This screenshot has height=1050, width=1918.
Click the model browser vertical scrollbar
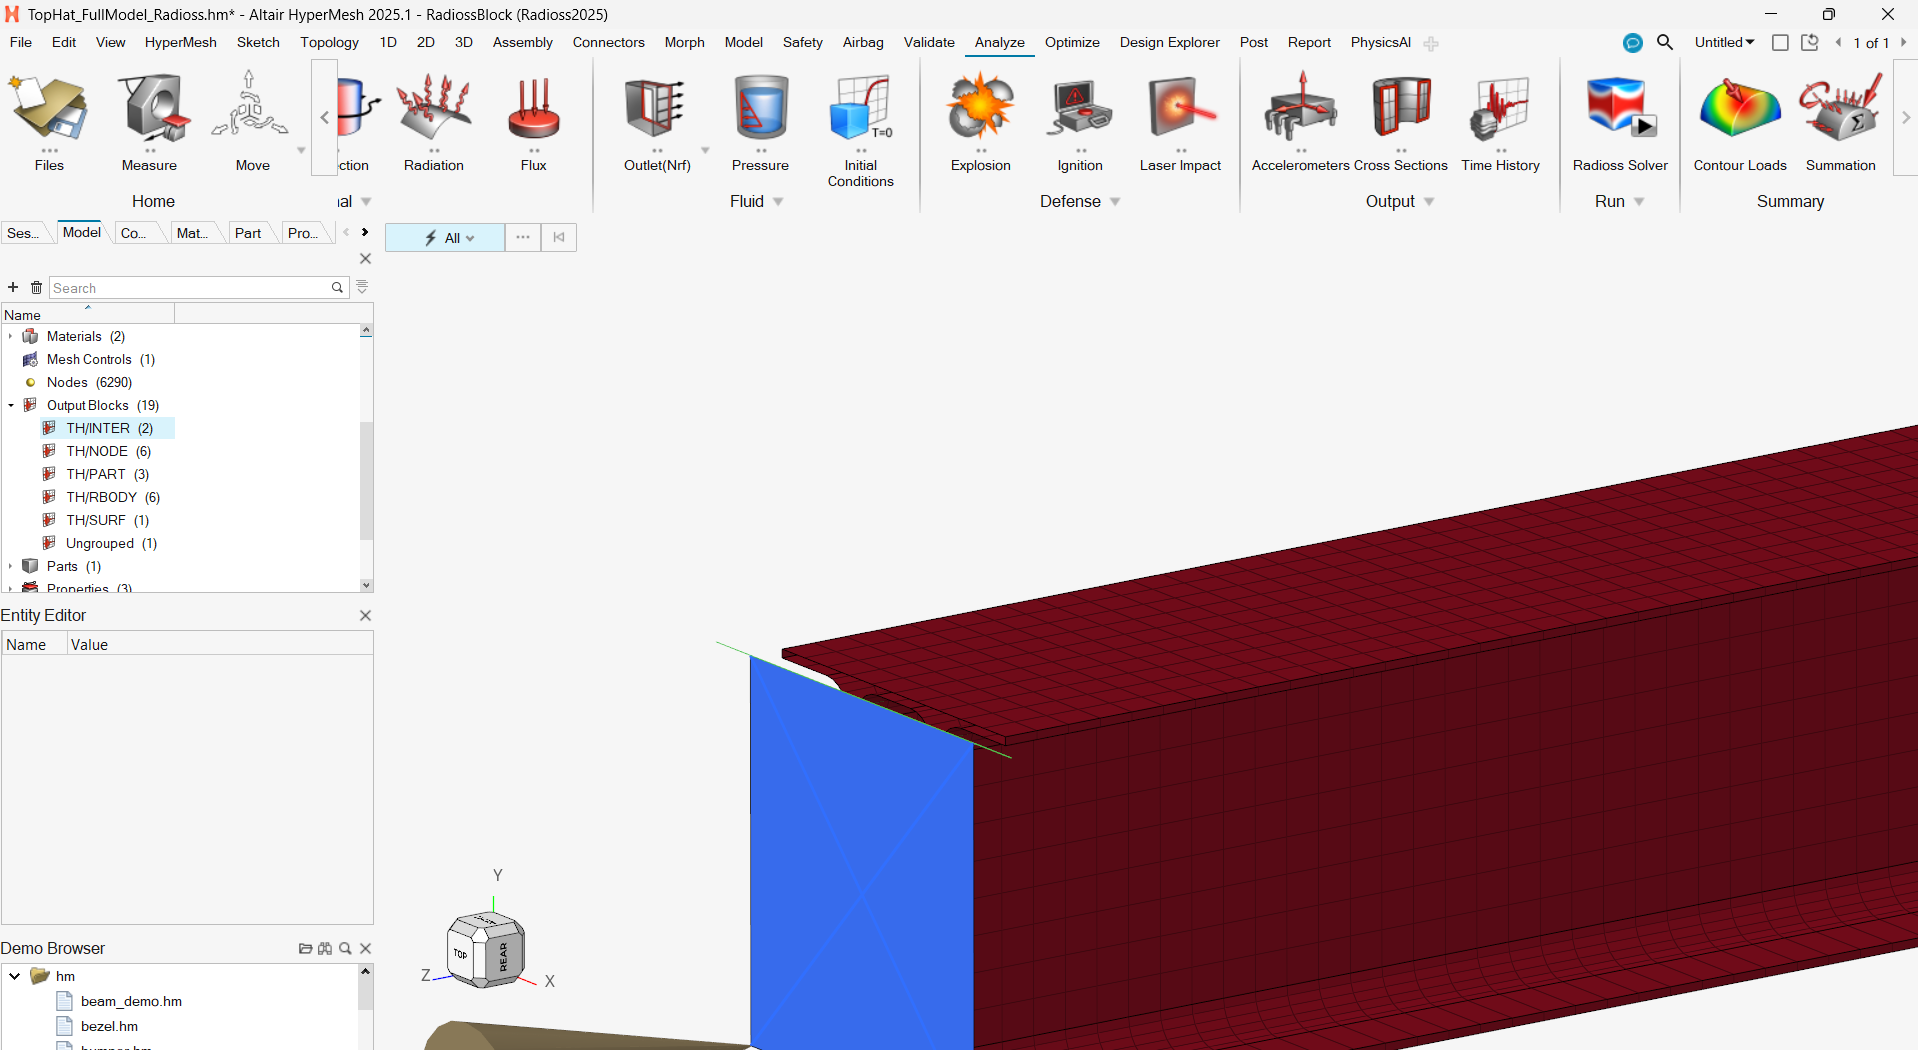(x=366, y=480)
